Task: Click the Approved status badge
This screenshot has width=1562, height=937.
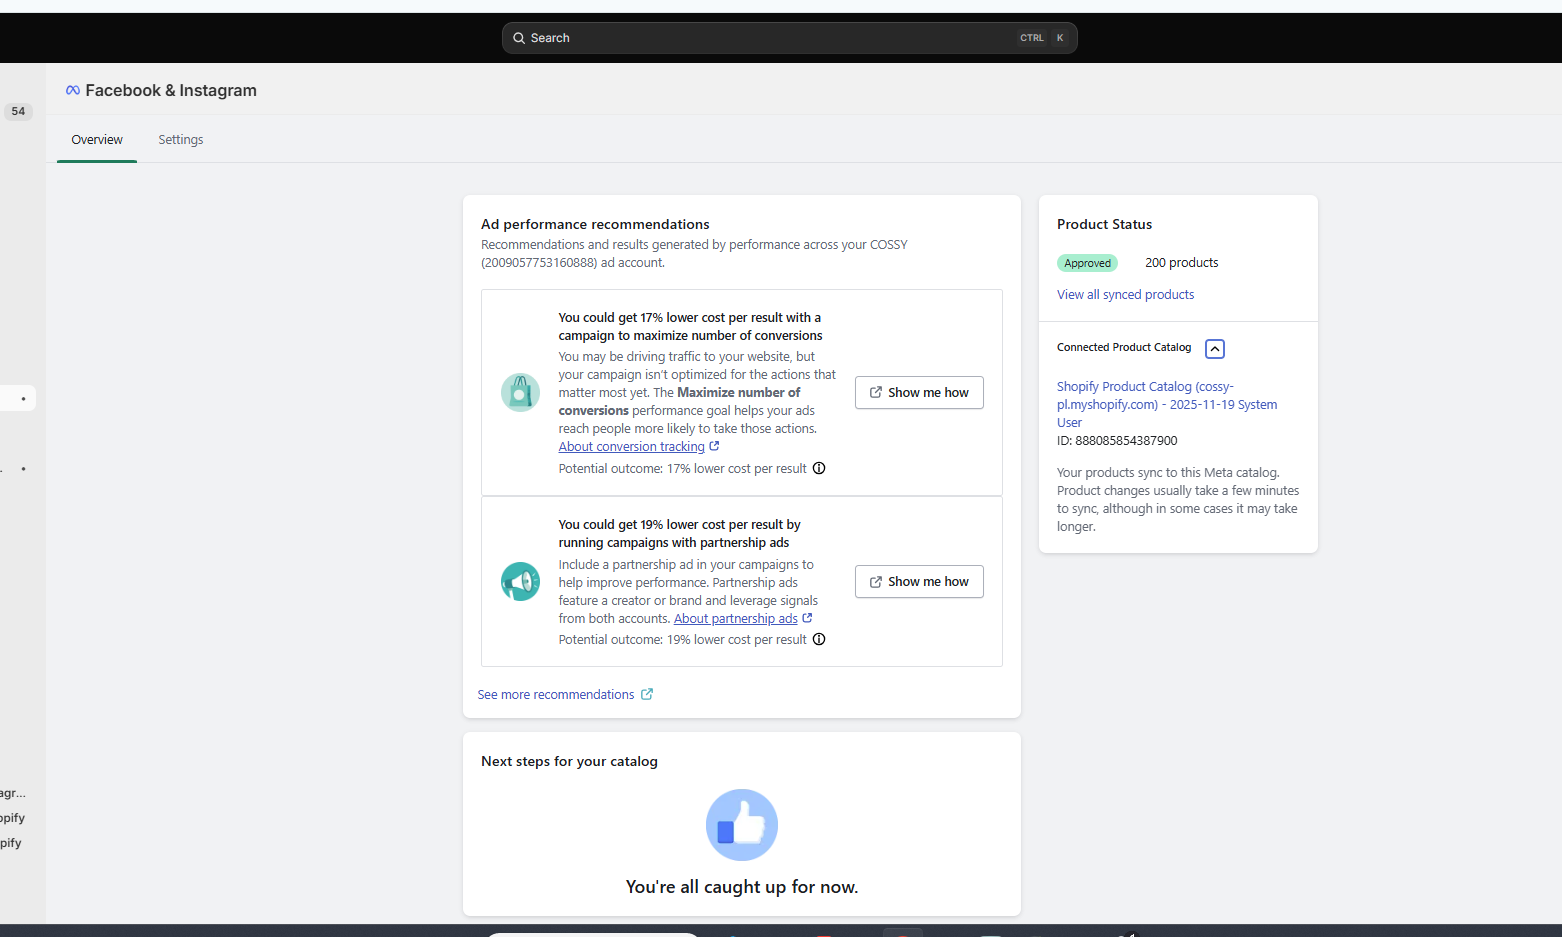Action: tap(1087, 263)
